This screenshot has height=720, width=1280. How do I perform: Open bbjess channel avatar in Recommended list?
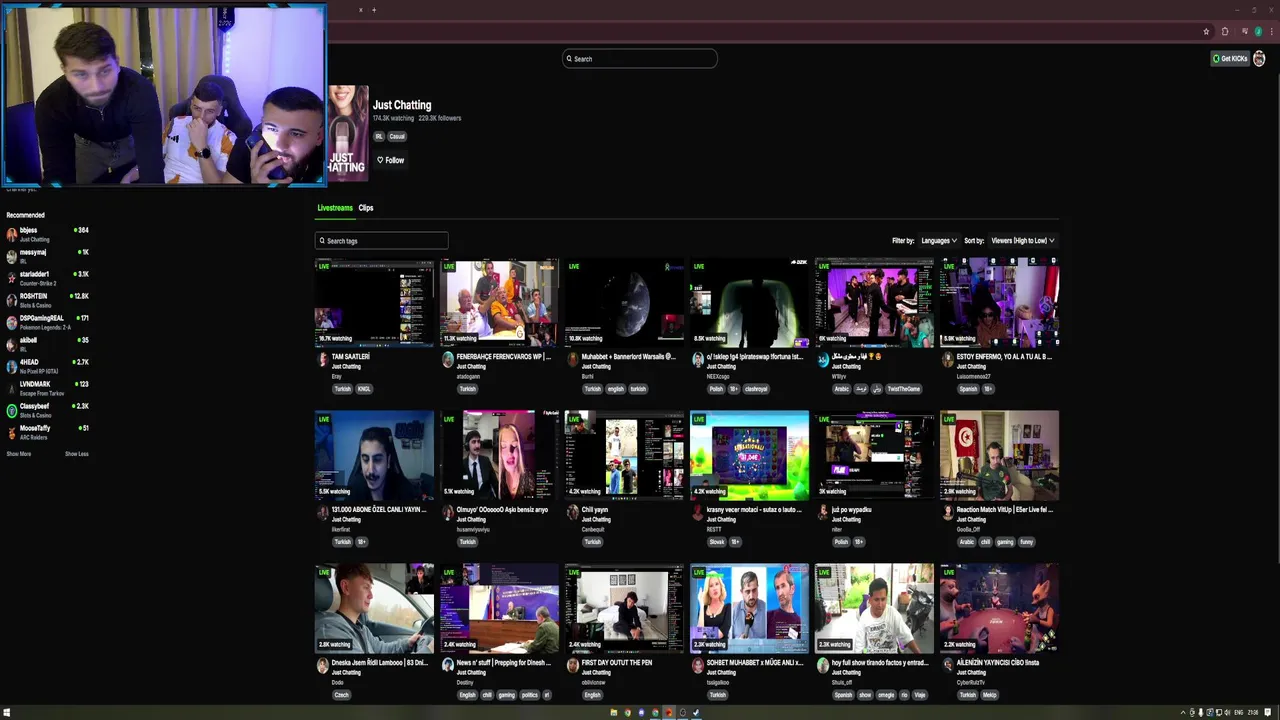pyautogui.click(x=12, y=234)
